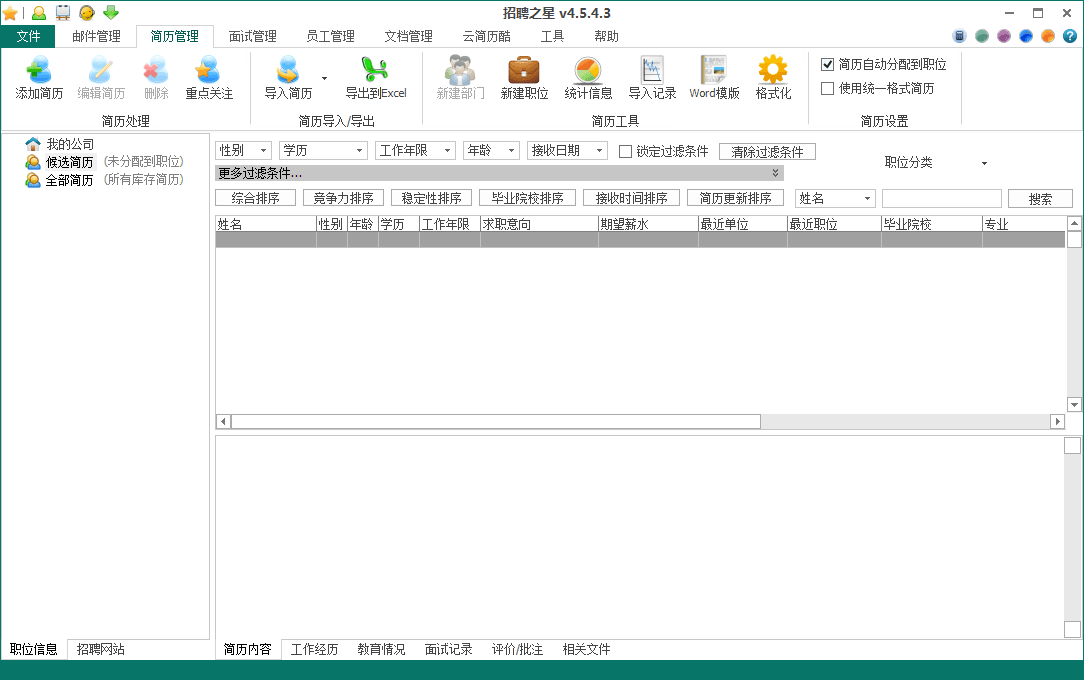
Task: Click the 清除过滤条件 button
Action: tap(767, 152)
